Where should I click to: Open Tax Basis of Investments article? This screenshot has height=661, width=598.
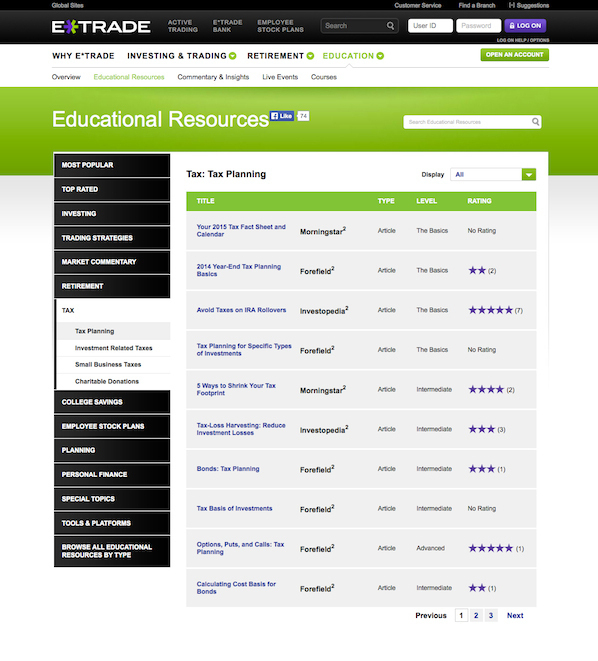pyautogui.click(x=234, y=508)
